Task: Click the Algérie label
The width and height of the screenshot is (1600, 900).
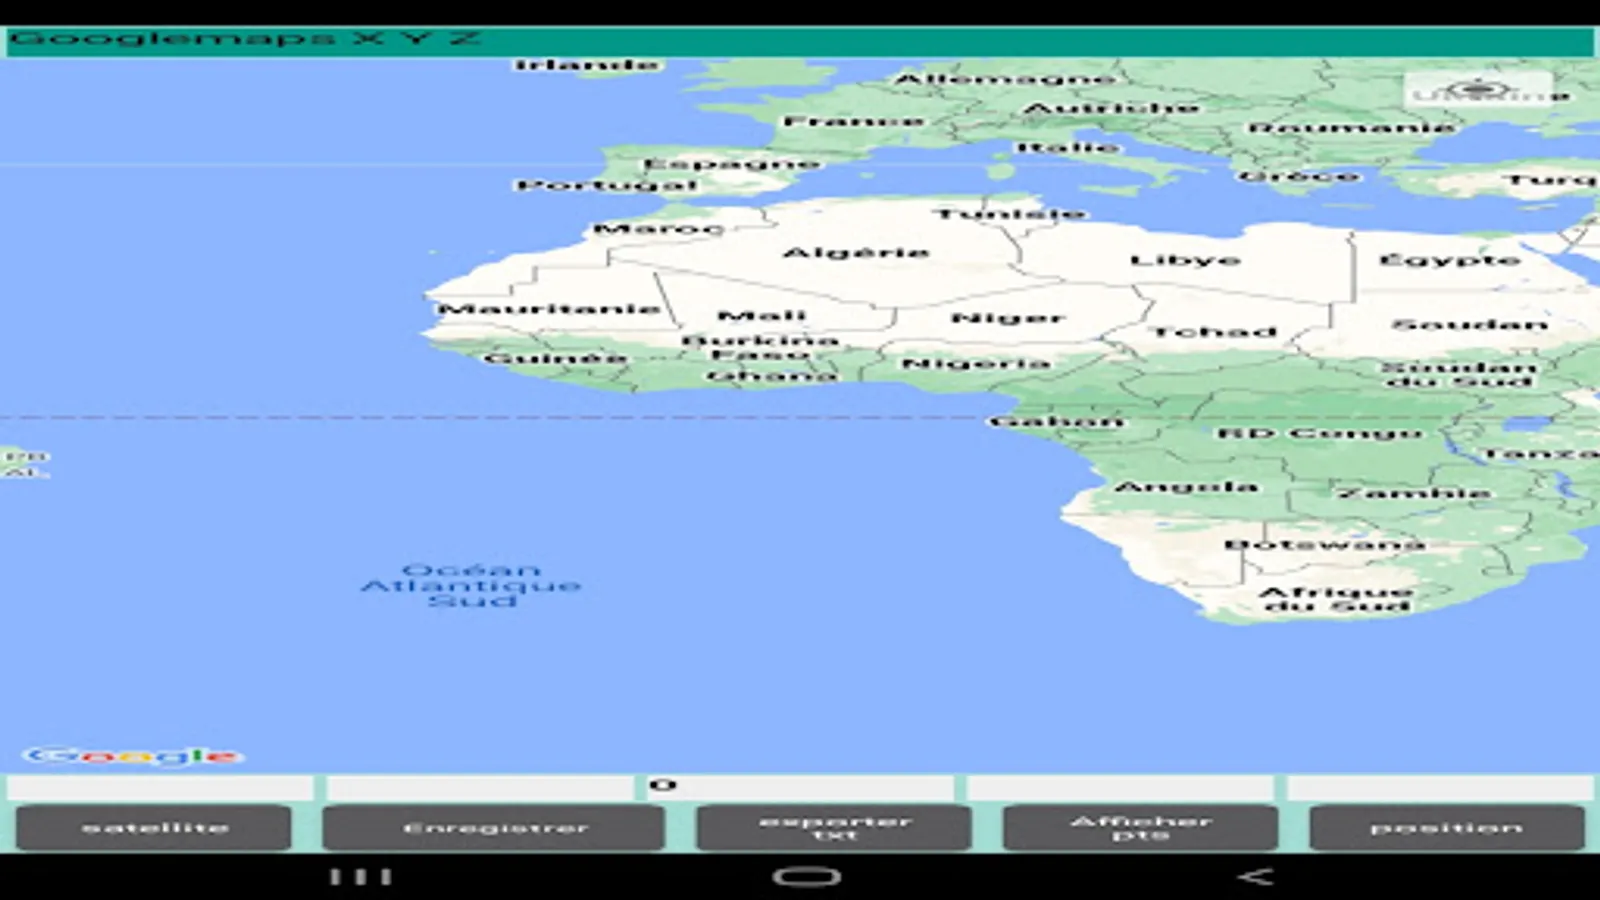Action: [856, 252]
